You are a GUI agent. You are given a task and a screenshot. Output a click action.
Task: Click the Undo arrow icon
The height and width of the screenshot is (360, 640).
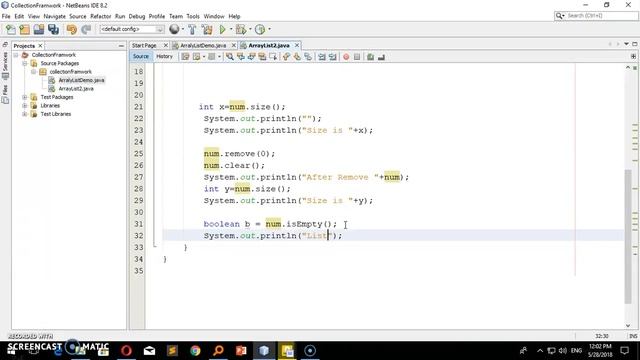[72, 29]
